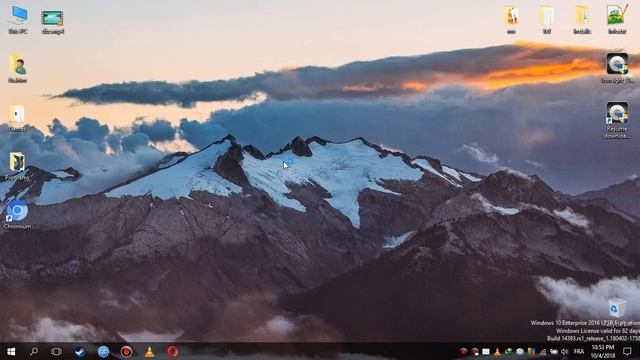Open the VLC-themed folder icon at top right
Viewport: 640px width, 360px height.
click(x=511, y=19)
